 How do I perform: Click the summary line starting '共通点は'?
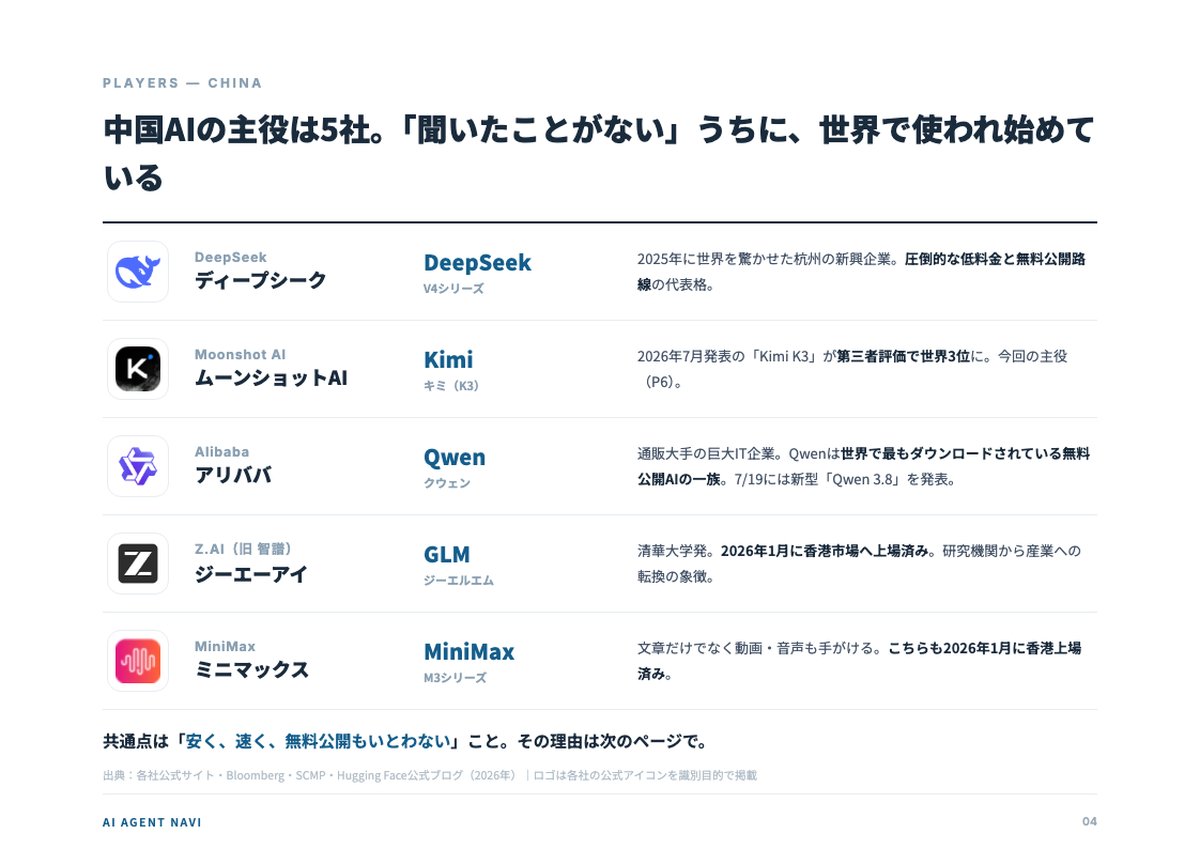point(405,742)
